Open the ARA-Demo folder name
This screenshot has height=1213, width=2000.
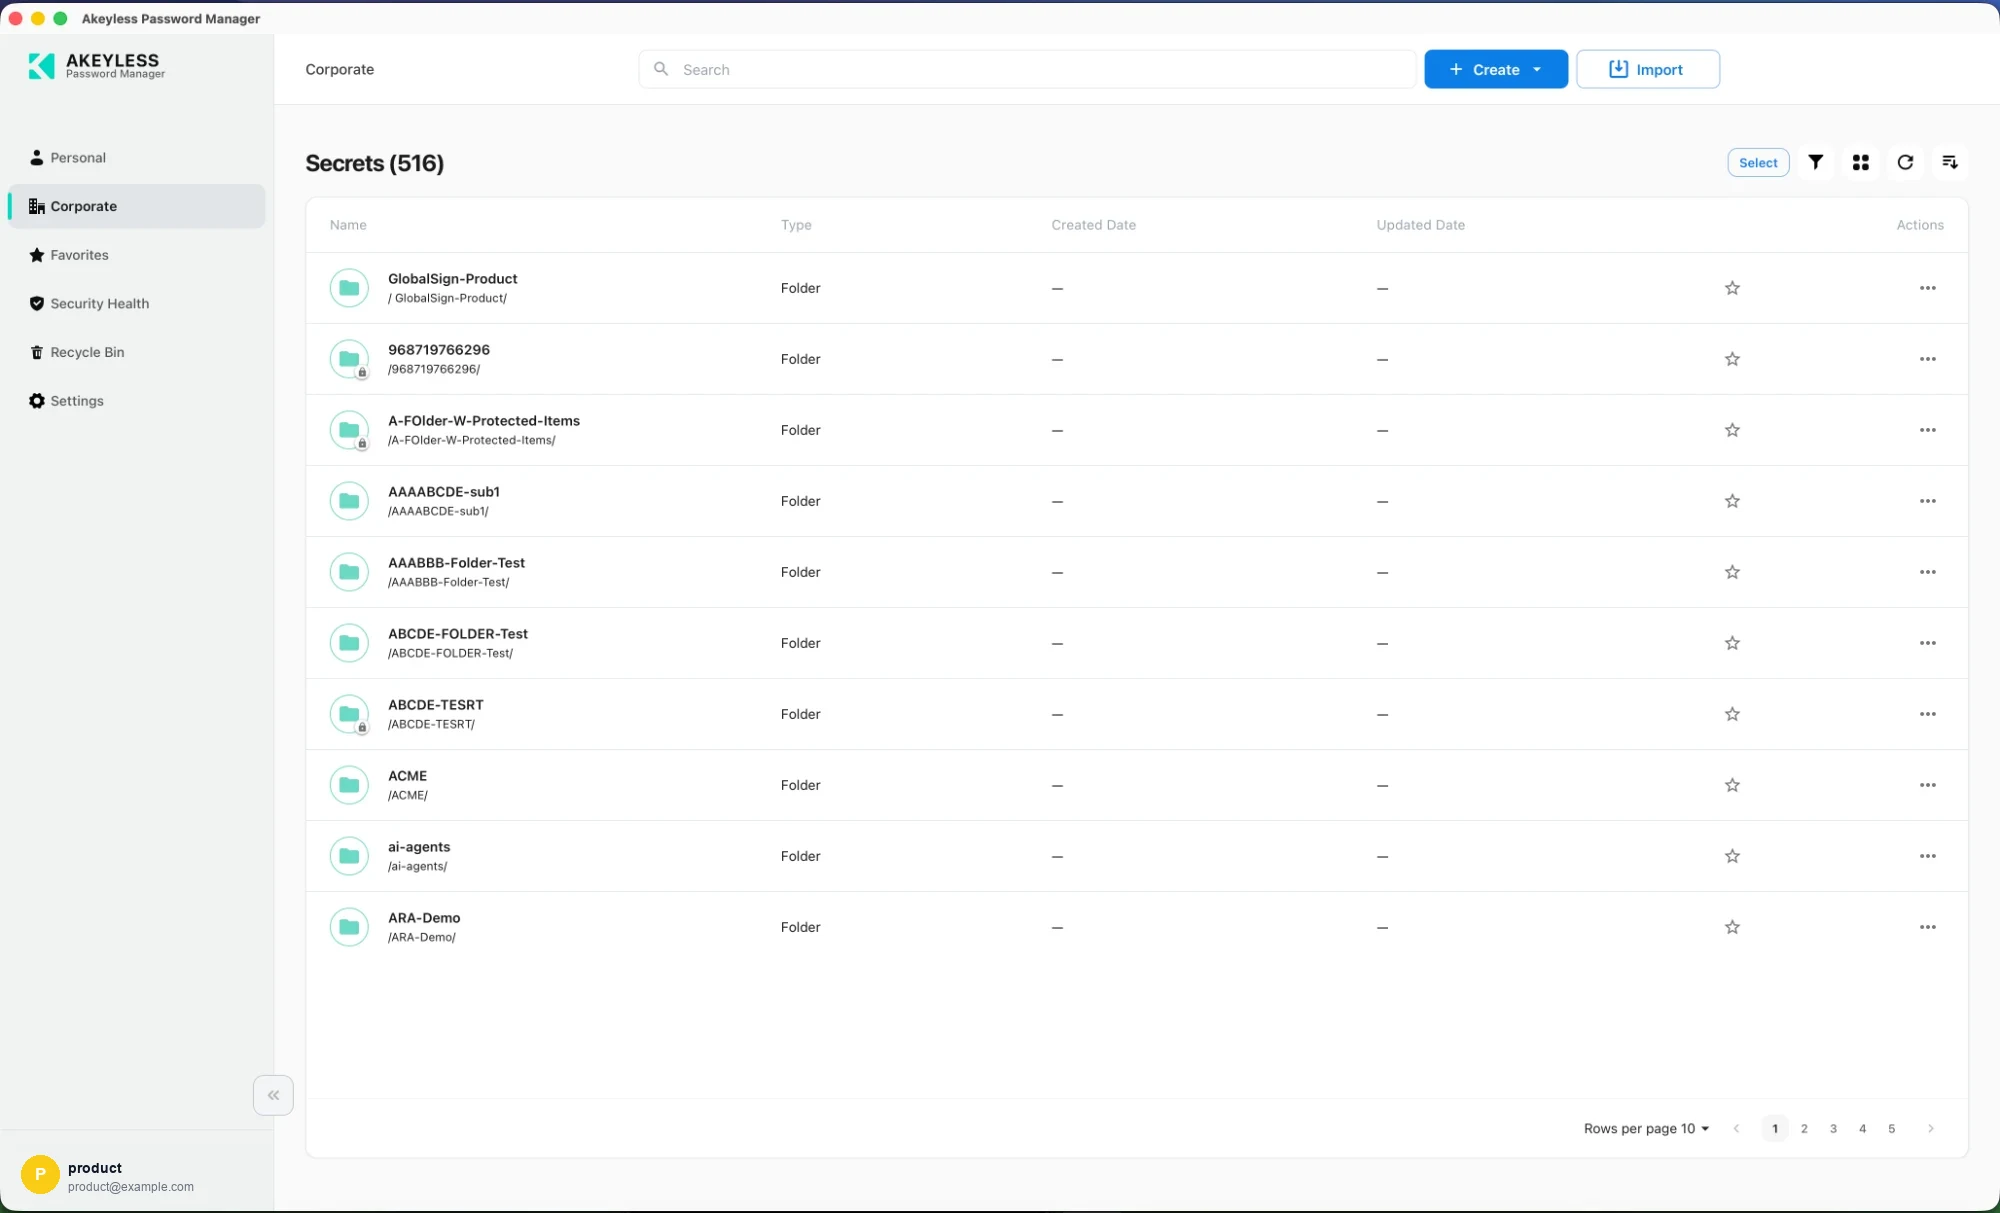(x=424, y=918)
